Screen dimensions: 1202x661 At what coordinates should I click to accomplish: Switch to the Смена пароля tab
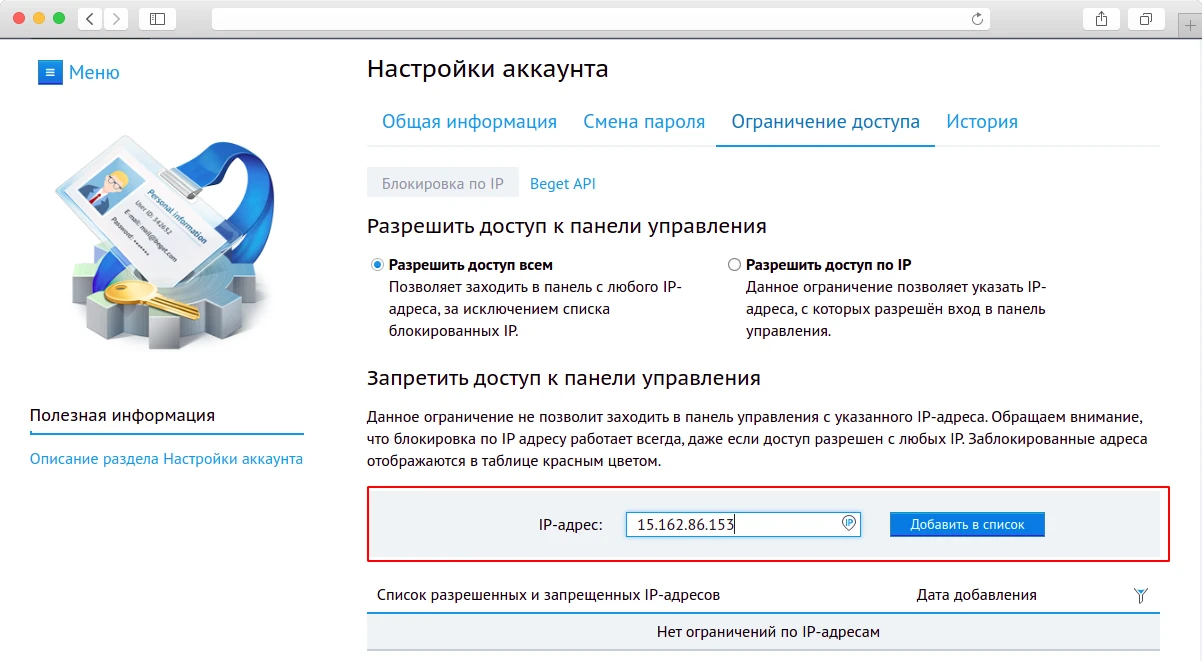(643, 121)
